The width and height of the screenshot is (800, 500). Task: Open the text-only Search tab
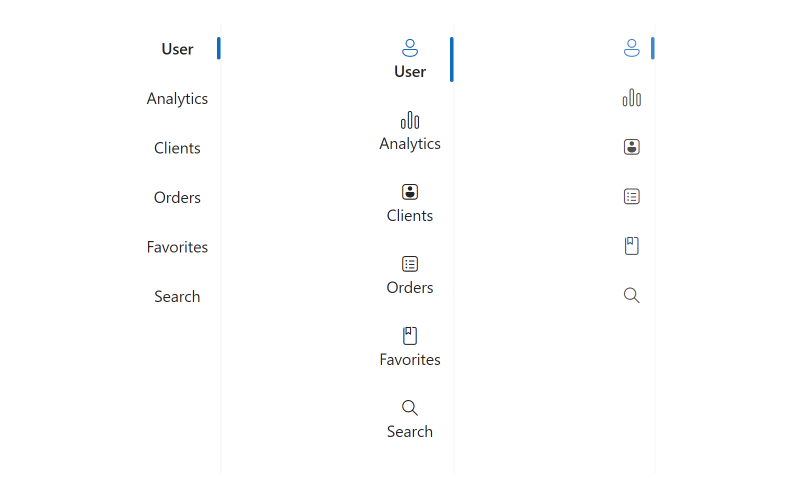[177, 296]
